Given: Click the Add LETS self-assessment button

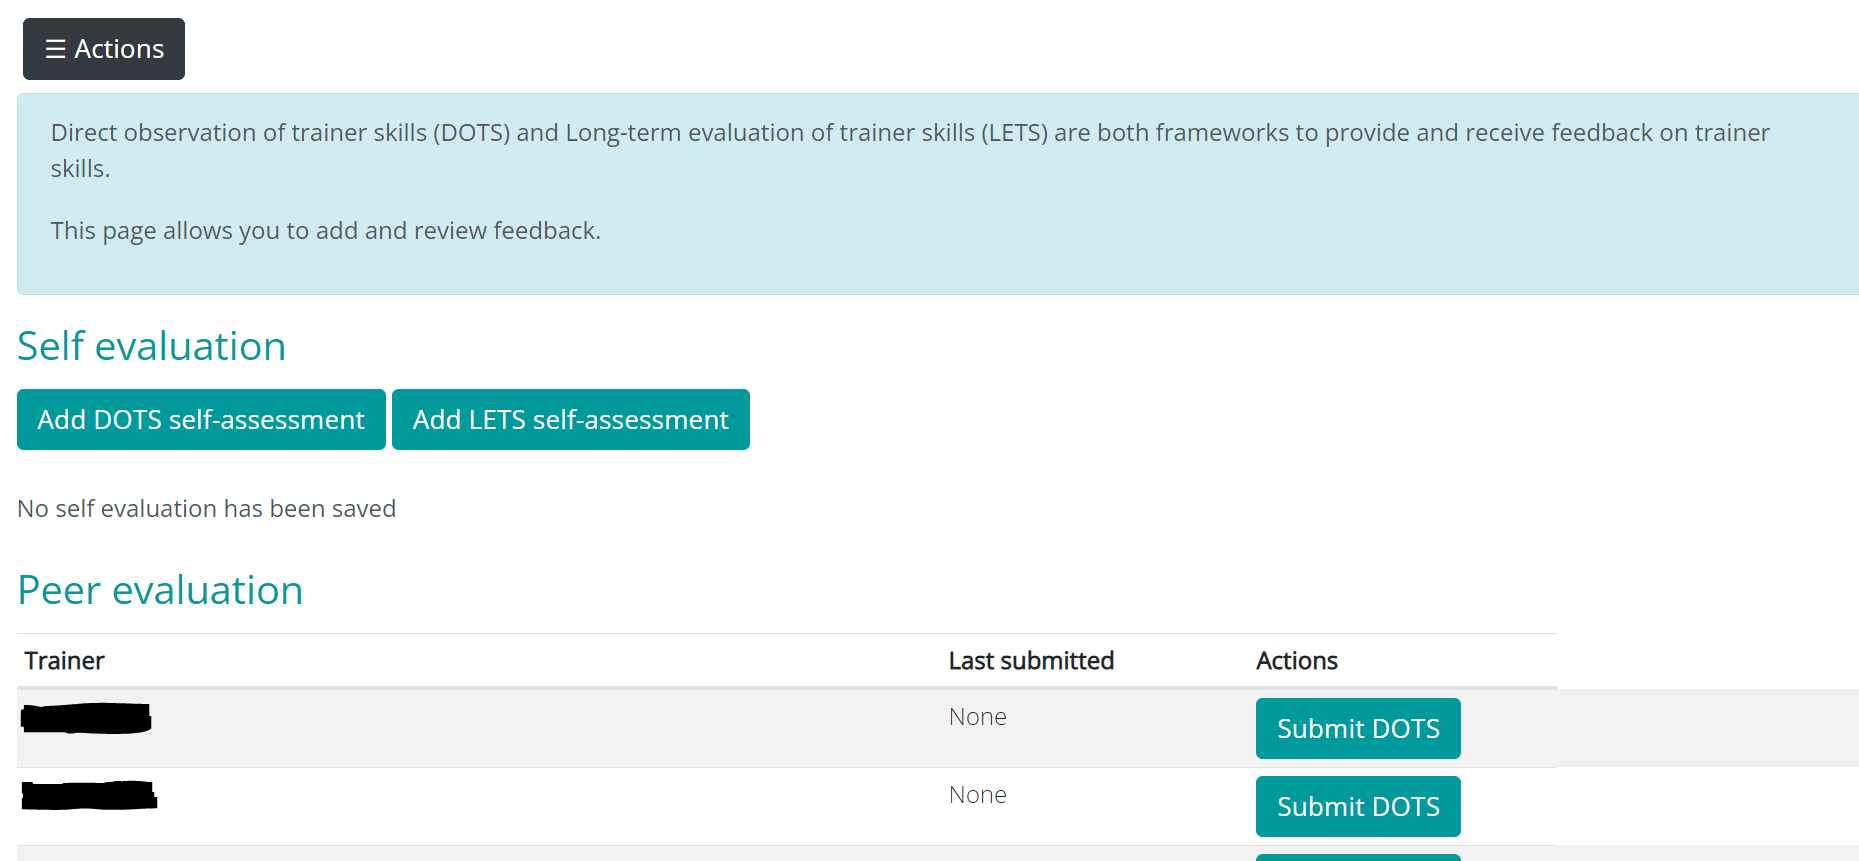Looking at the screenshot, I should [x=570, y=419].
